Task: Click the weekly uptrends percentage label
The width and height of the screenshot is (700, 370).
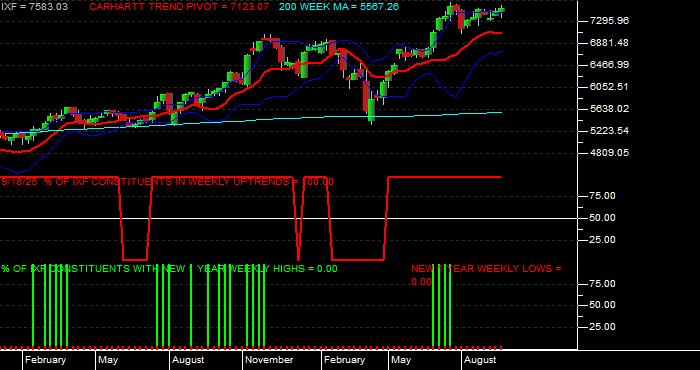Action: click(167, 182)
